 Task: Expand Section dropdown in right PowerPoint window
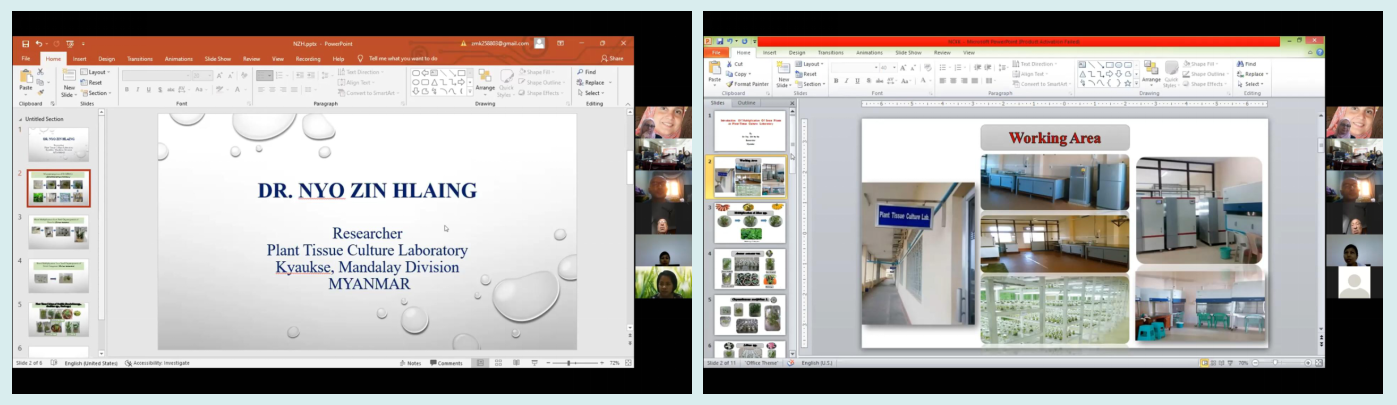point(813,84)
